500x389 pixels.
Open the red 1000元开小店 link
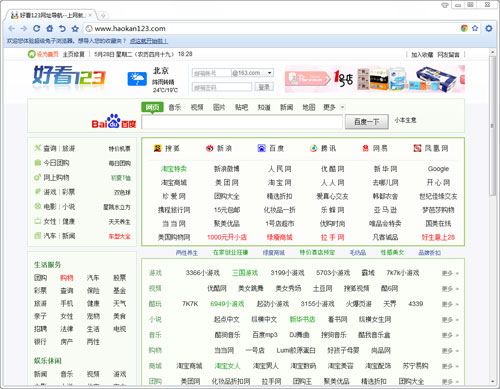(227, 237)
